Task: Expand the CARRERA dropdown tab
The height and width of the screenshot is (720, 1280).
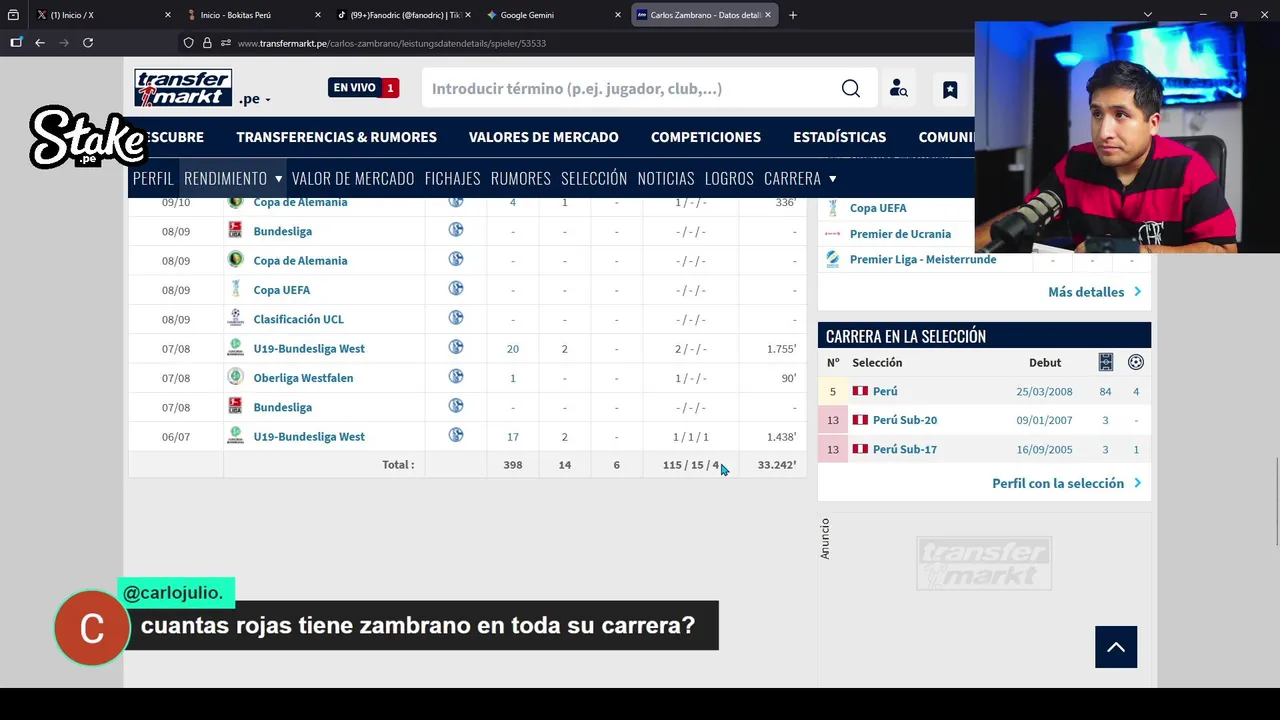Action: pyautogui.click(x=800, y=178)
